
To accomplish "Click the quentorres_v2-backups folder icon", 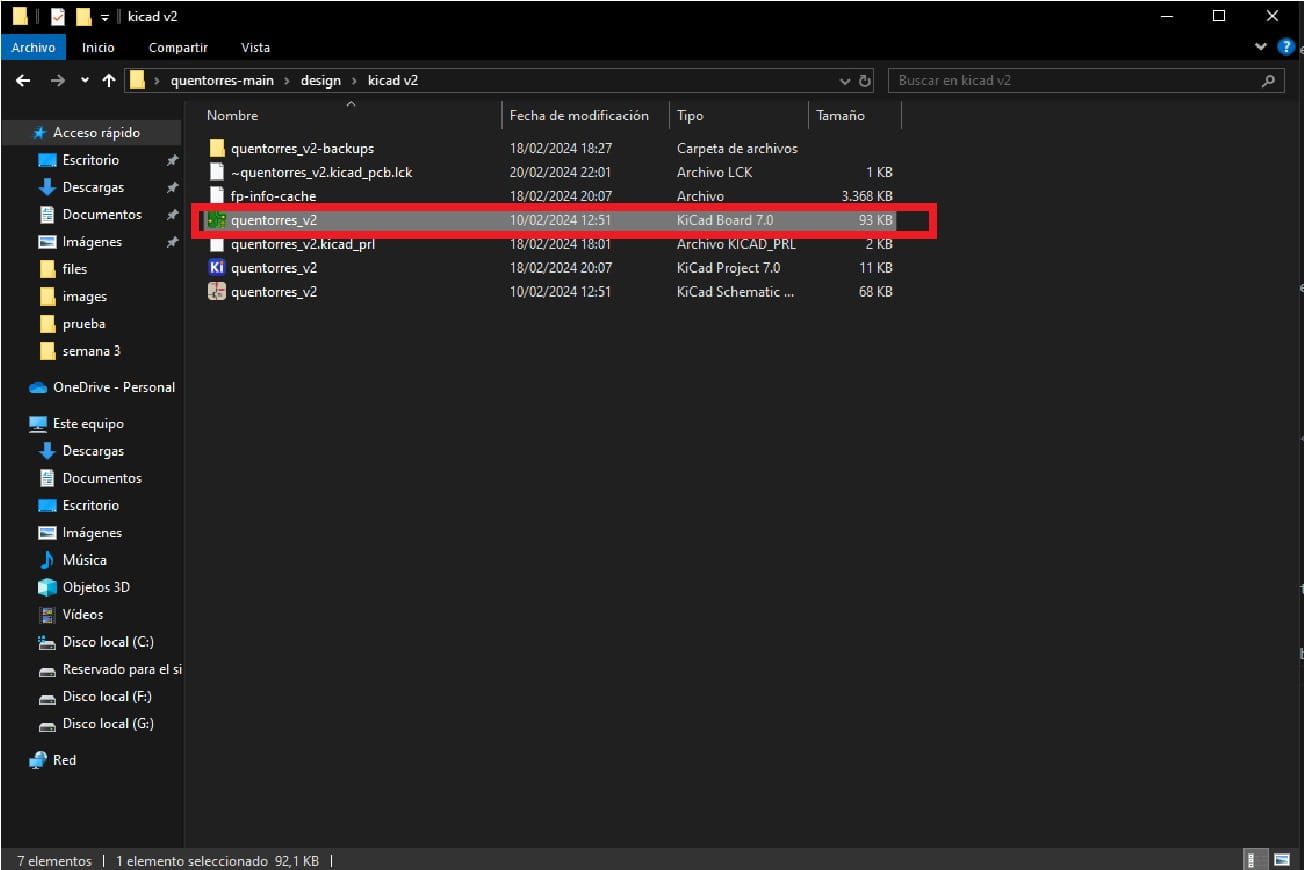I will coord(217,148).
